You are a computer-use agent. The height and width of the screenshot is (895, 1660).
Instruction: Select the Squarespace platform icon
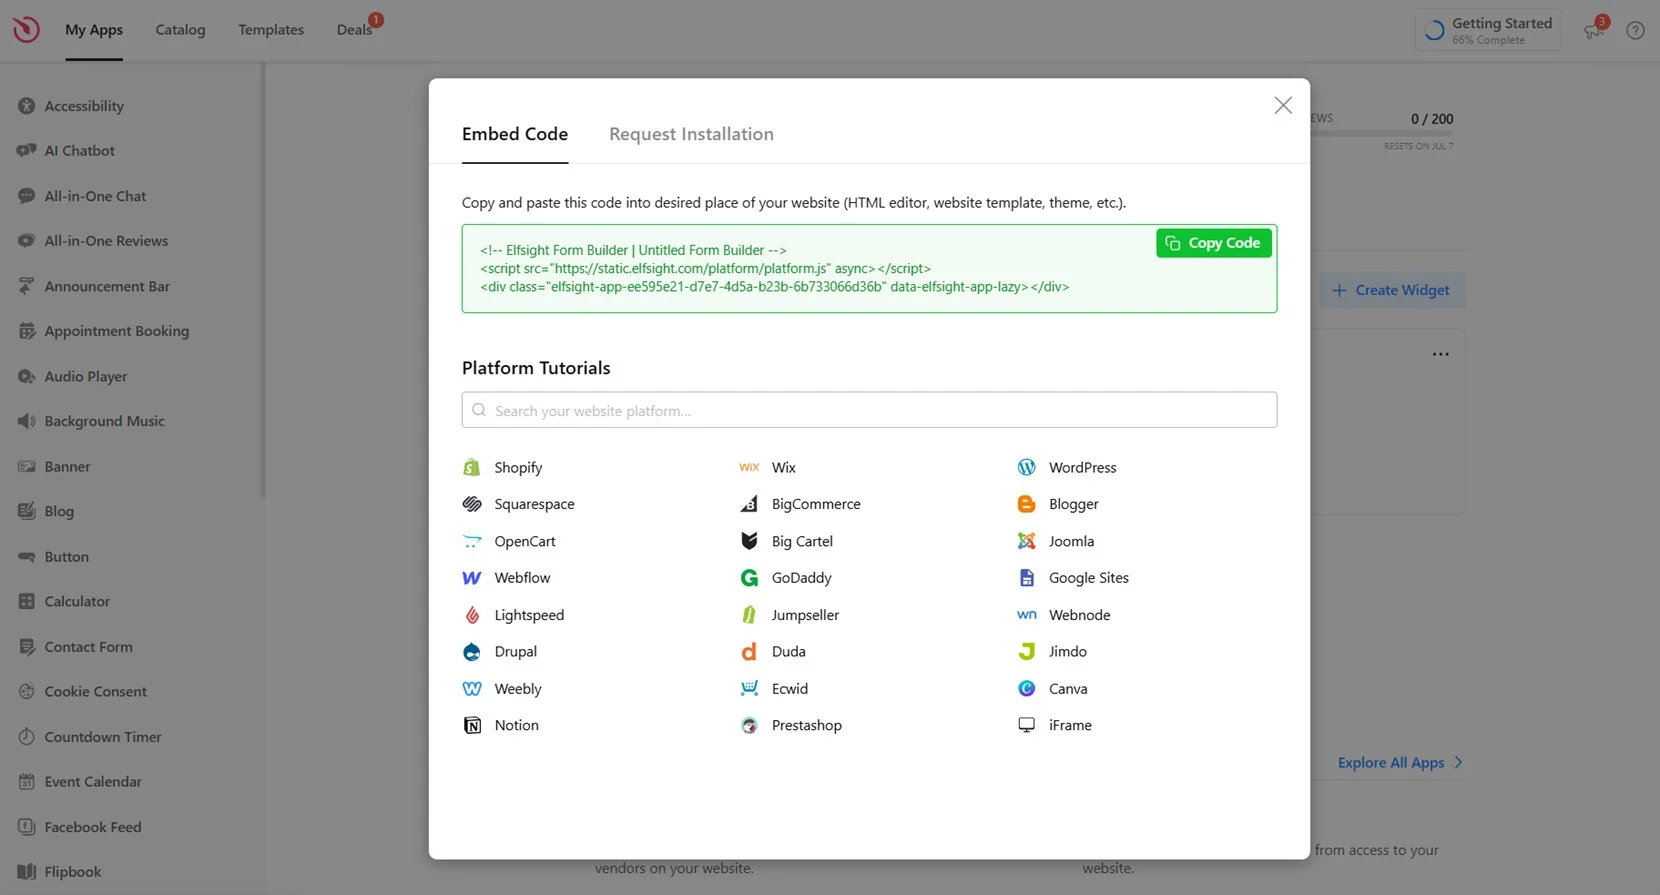point(472,504)
